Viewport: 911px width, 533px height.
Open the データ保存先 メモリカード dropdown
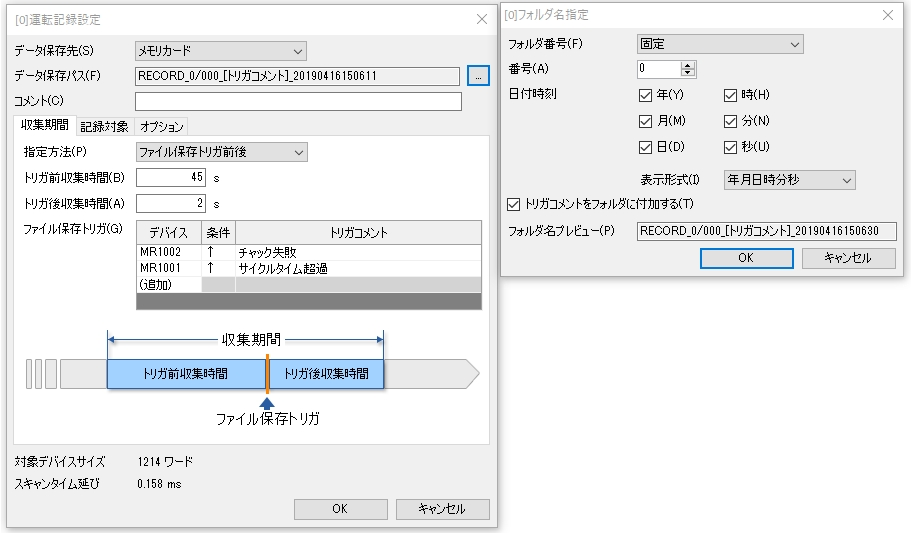[220, 50]
